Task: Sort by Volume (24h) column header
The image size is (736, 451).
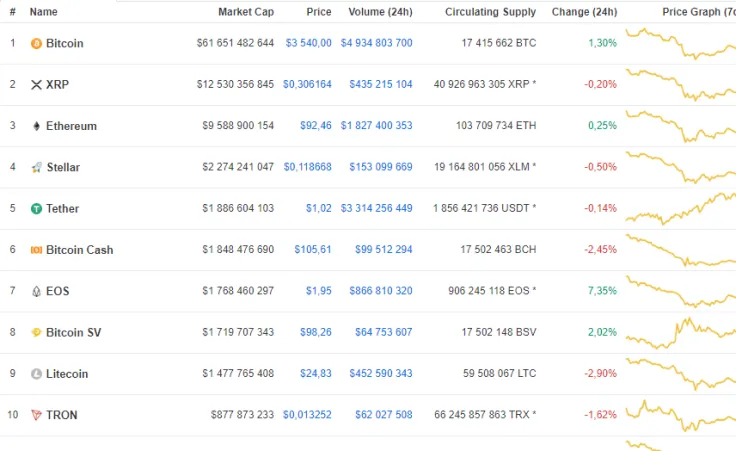Action: click(380, 12)
